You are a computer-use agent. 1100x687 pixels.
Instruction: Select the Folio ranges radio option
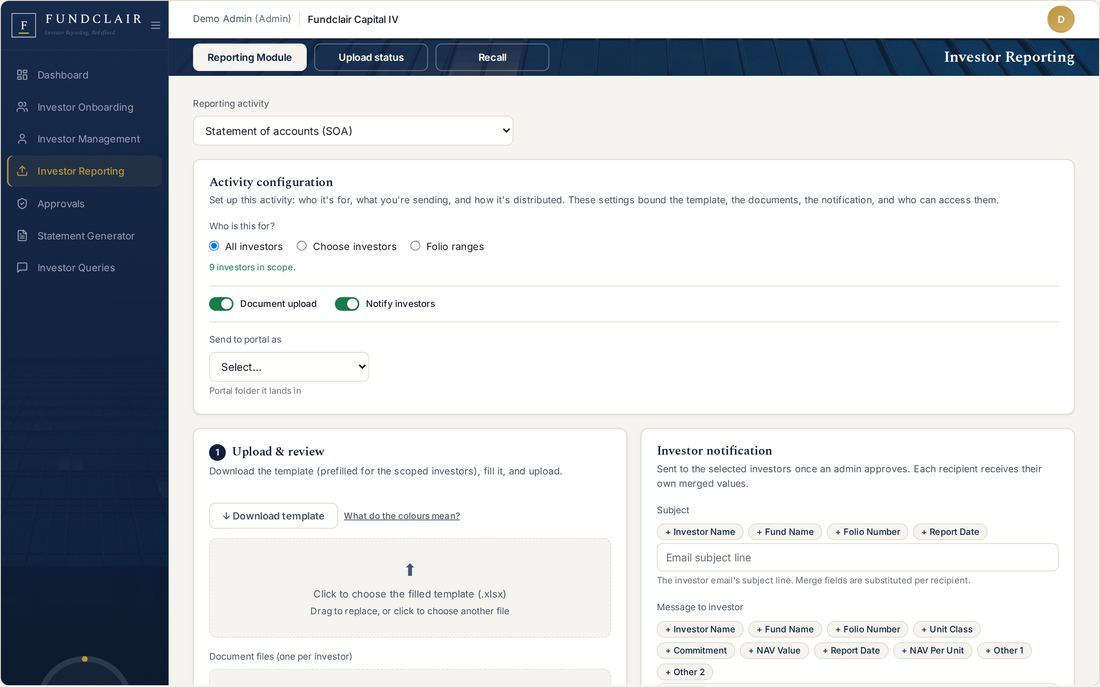(x=415, y=246)
